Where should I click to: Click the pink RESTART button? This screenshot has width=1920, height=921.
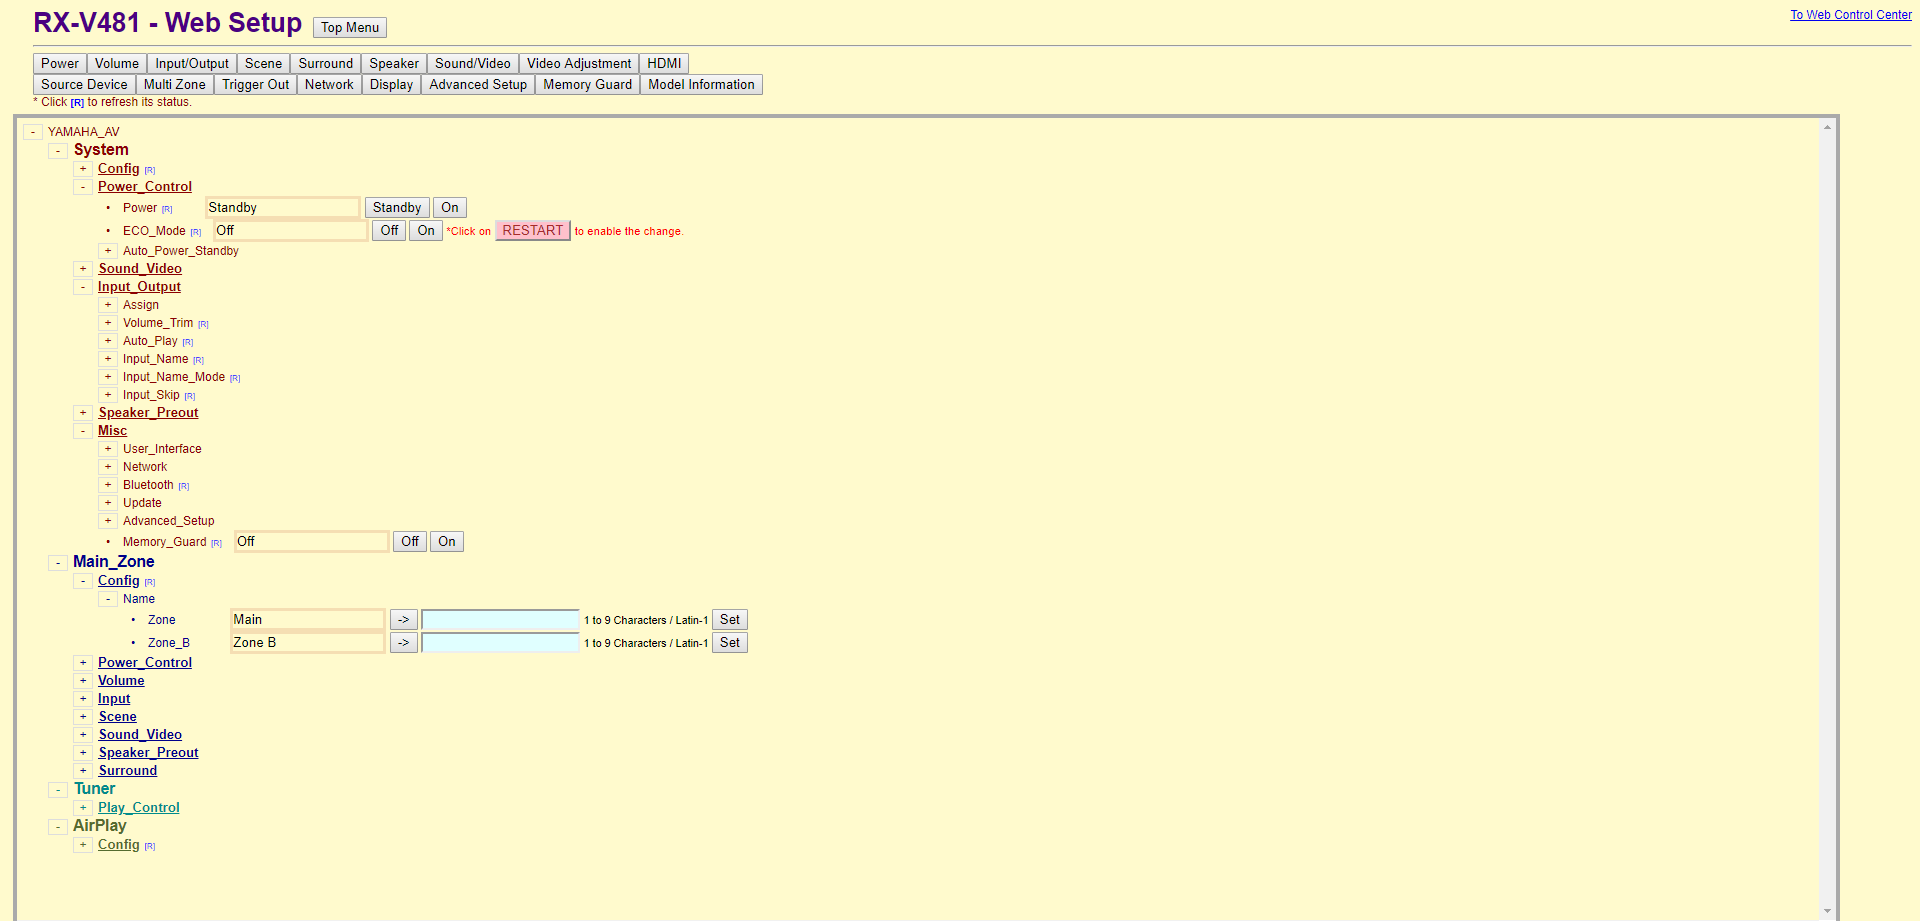click(x=533, y=231)
